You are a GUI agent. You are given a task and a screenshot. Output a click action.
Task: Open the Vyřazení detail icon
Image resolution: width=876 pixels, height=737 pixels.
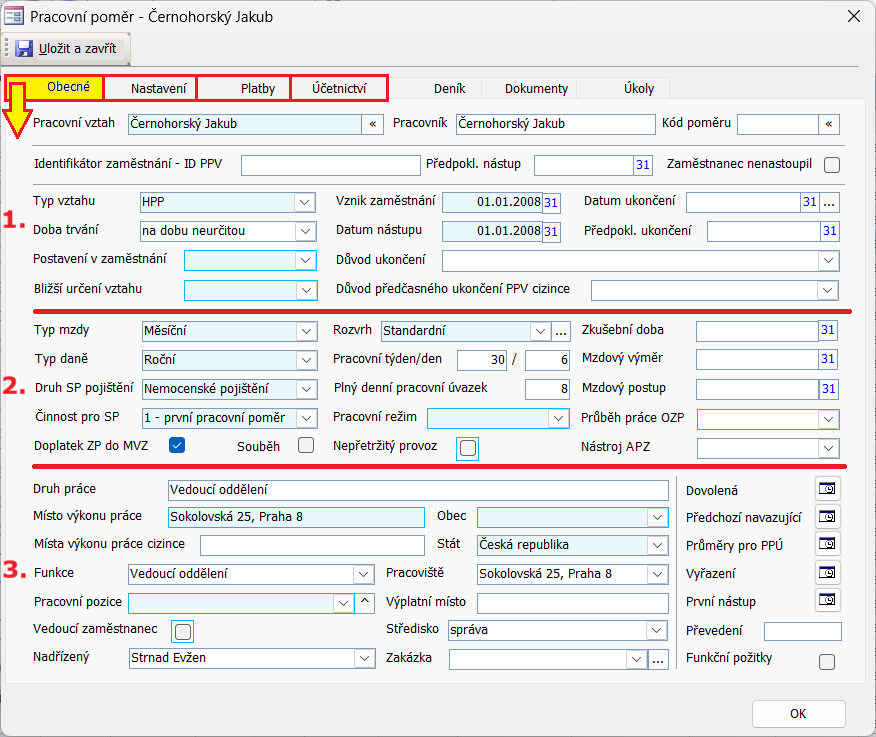(829, 573)
